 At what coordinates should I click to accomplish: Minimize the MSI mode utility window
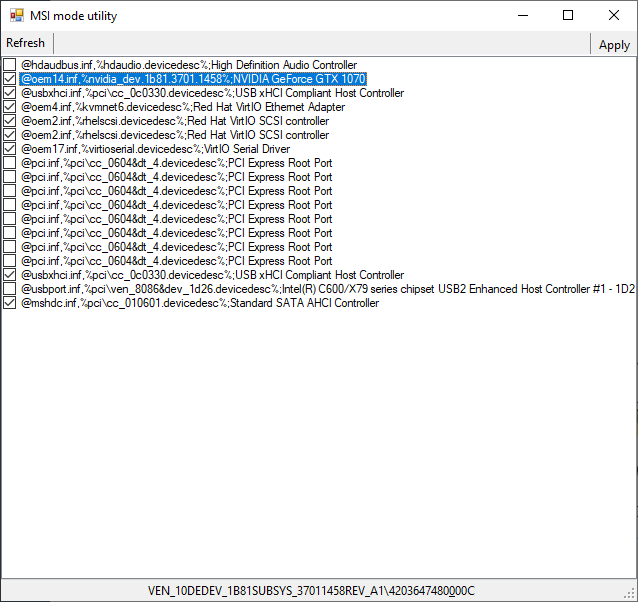coord(523,15)
